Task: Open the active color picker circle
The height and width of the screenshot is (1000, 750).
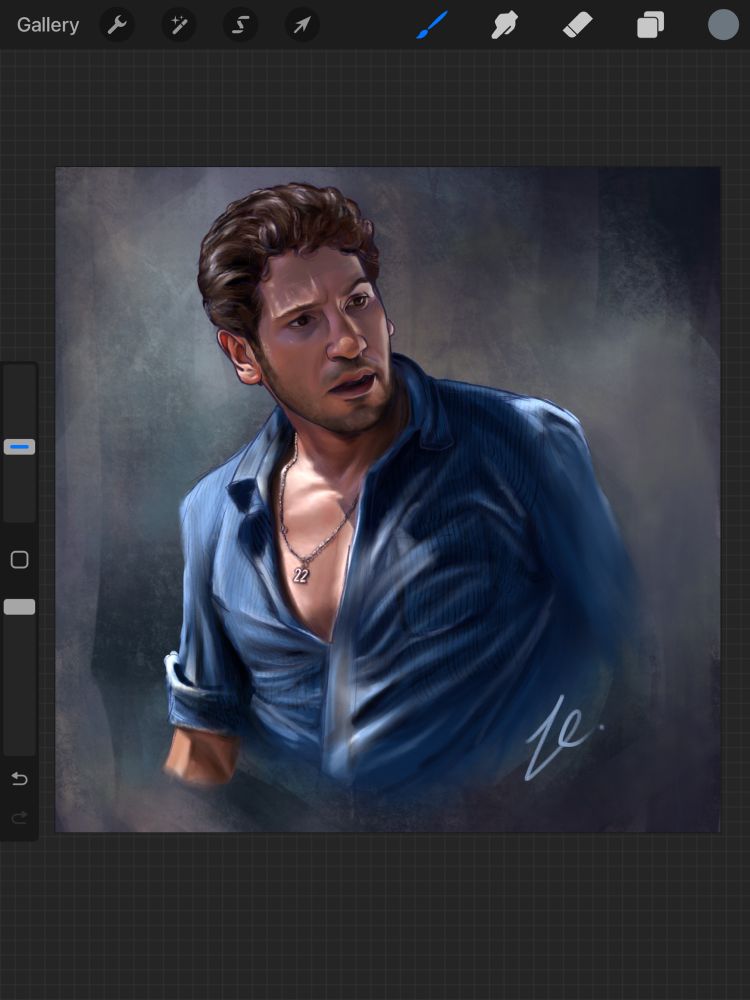Action: pyautogui.click(x=723, y=25)
